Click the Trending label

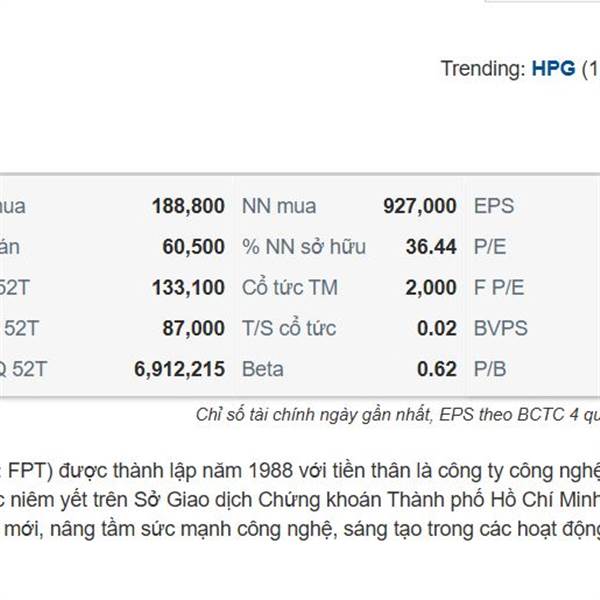(x=482, y=69)
